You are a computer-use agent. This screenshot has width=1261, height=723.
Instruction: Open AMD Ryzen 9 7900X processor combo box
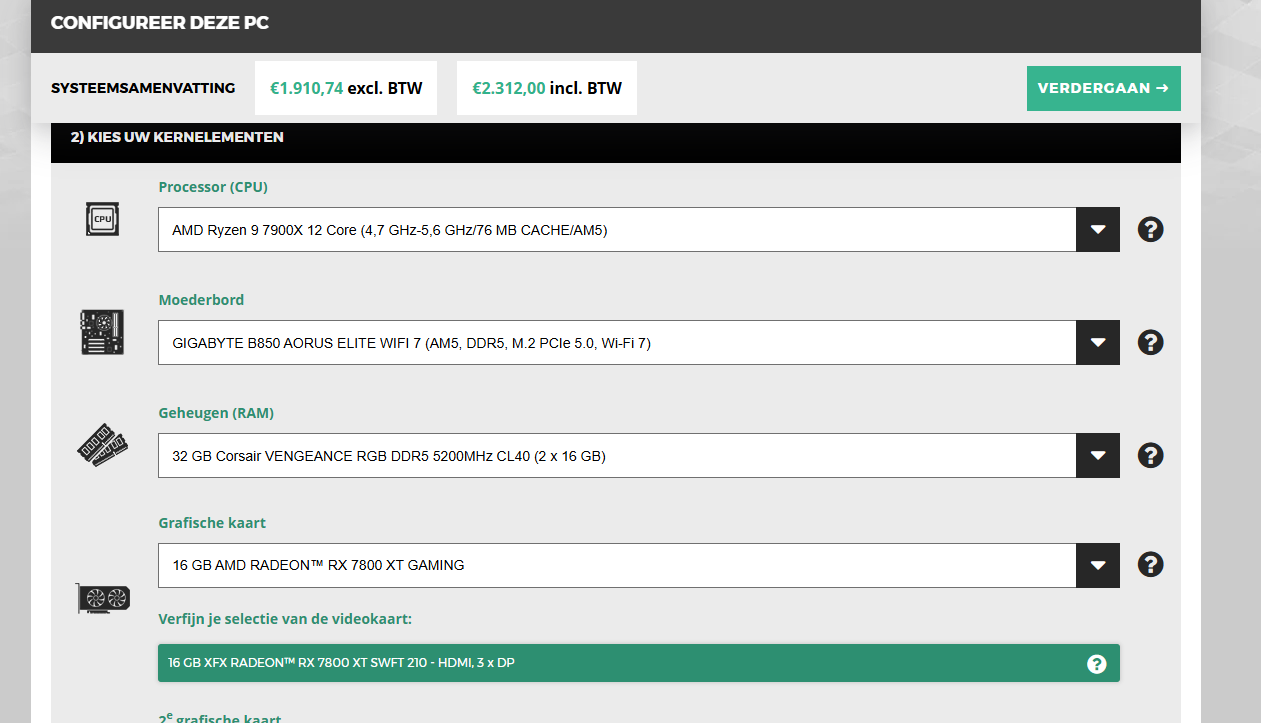tap(639, 230)
